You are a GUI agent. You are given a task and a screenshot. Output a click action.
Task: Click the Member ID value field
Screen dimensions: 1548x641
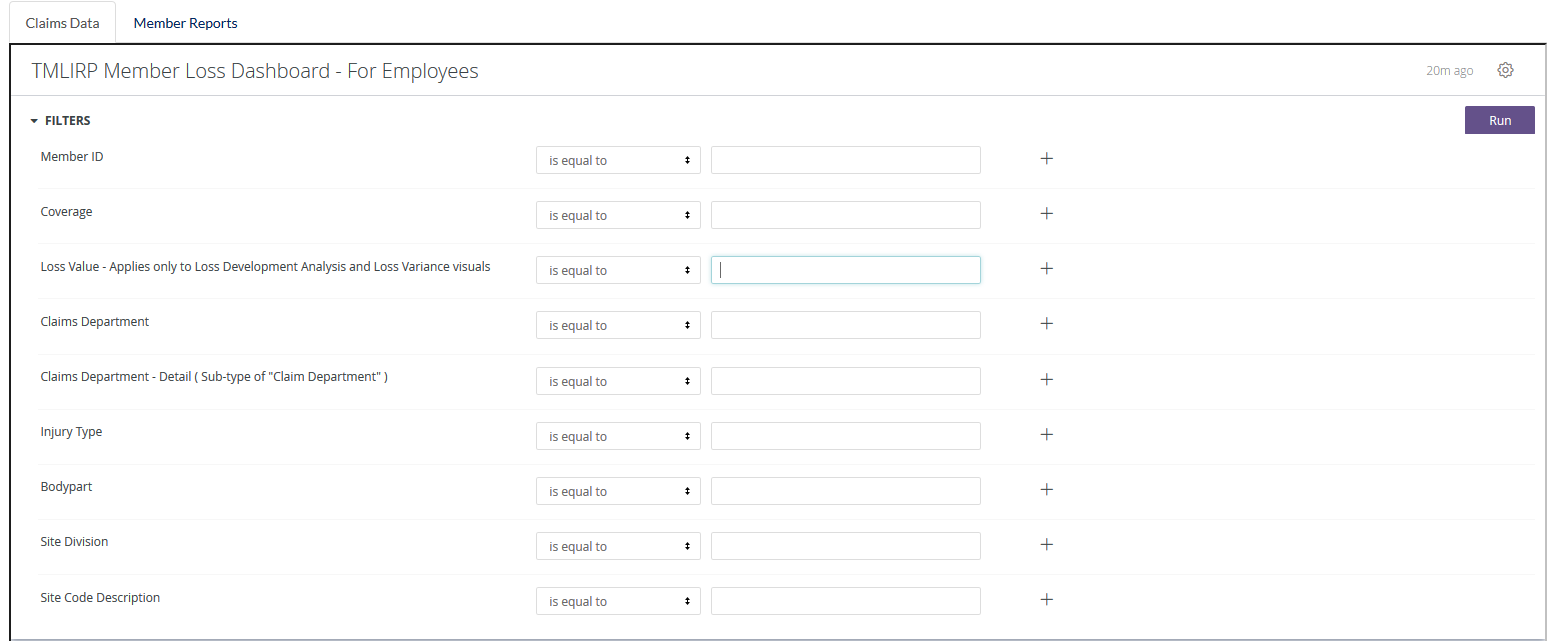click(845, 160)
